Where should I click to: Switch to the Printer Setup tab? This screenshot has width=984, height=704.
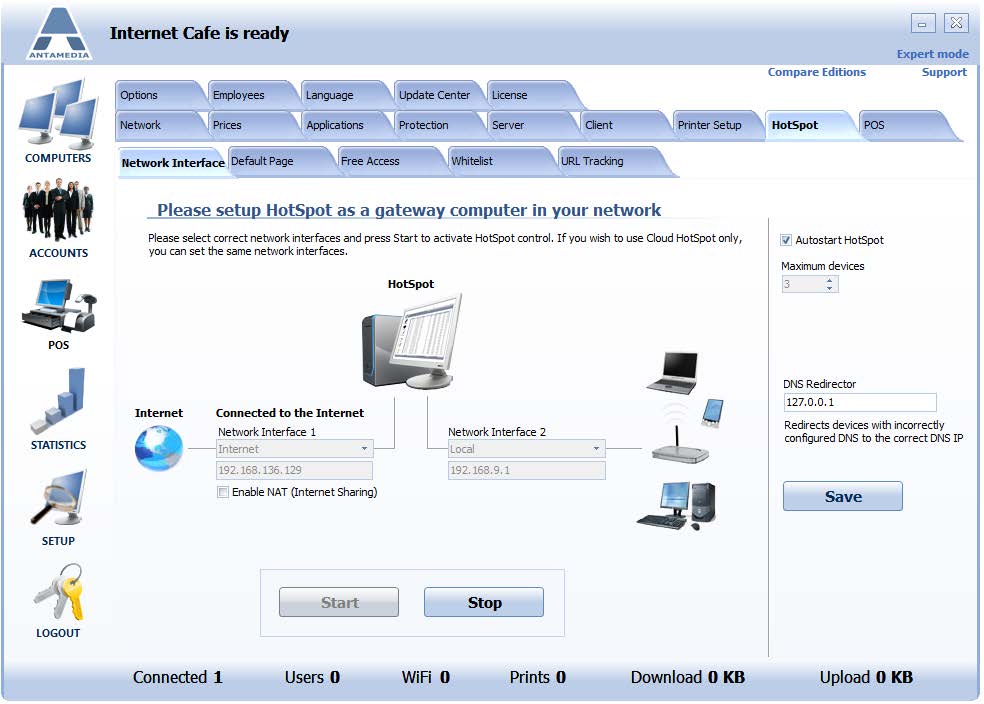[715, 125]
